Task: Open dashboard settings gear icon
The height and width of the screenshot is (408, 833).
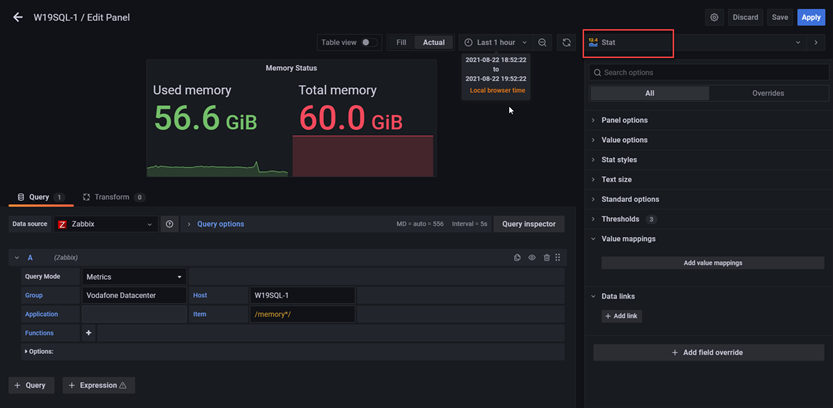Action: pos(714,17)
